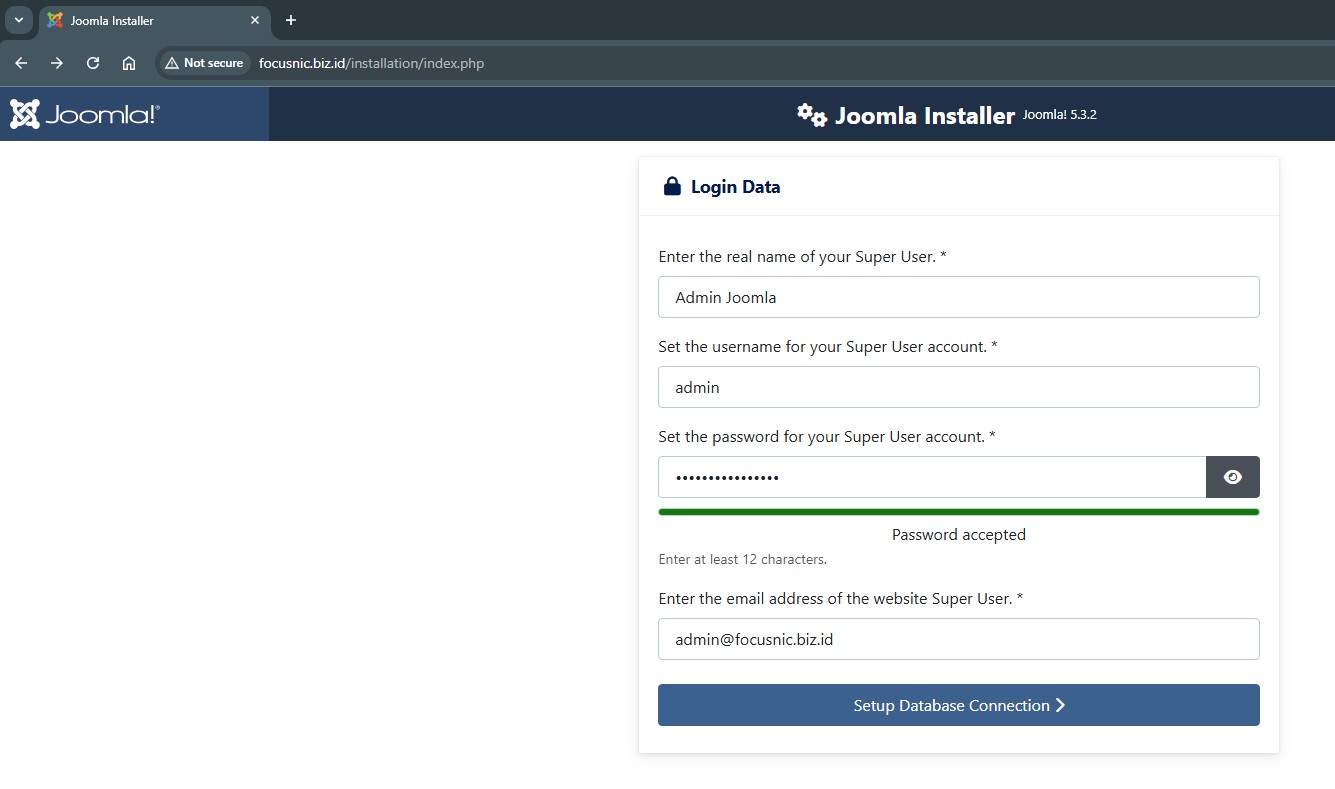Click the green password strength bar
The height and width of the screenshot is (789, 1335).
pos(958,512)
